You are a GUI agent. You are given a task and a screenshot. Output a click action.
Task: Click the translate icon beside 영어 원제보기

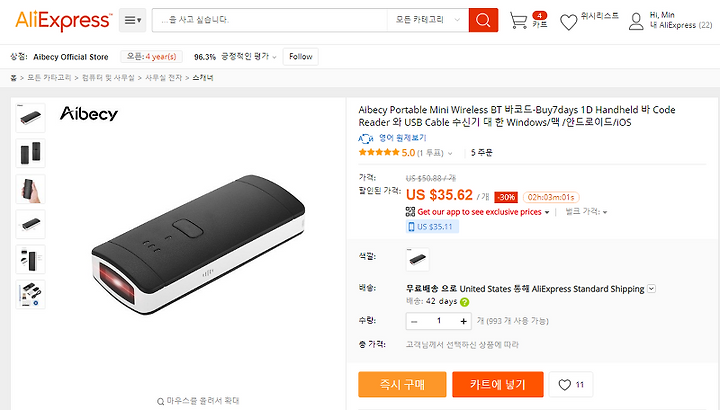tap(366, 138)
